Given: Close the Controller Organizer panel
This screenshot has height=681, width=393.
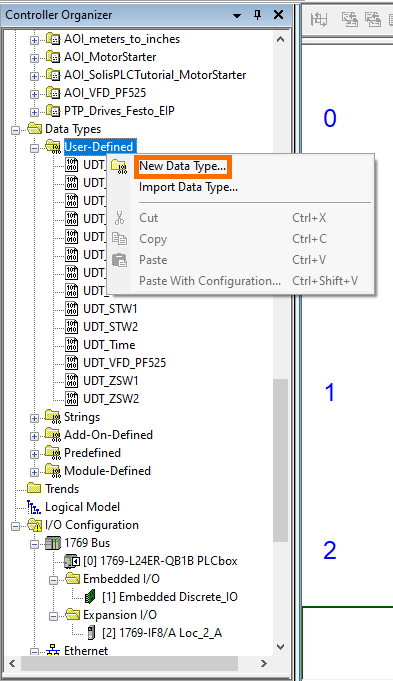Looking at the screenshot, I should tap(278, 15).
